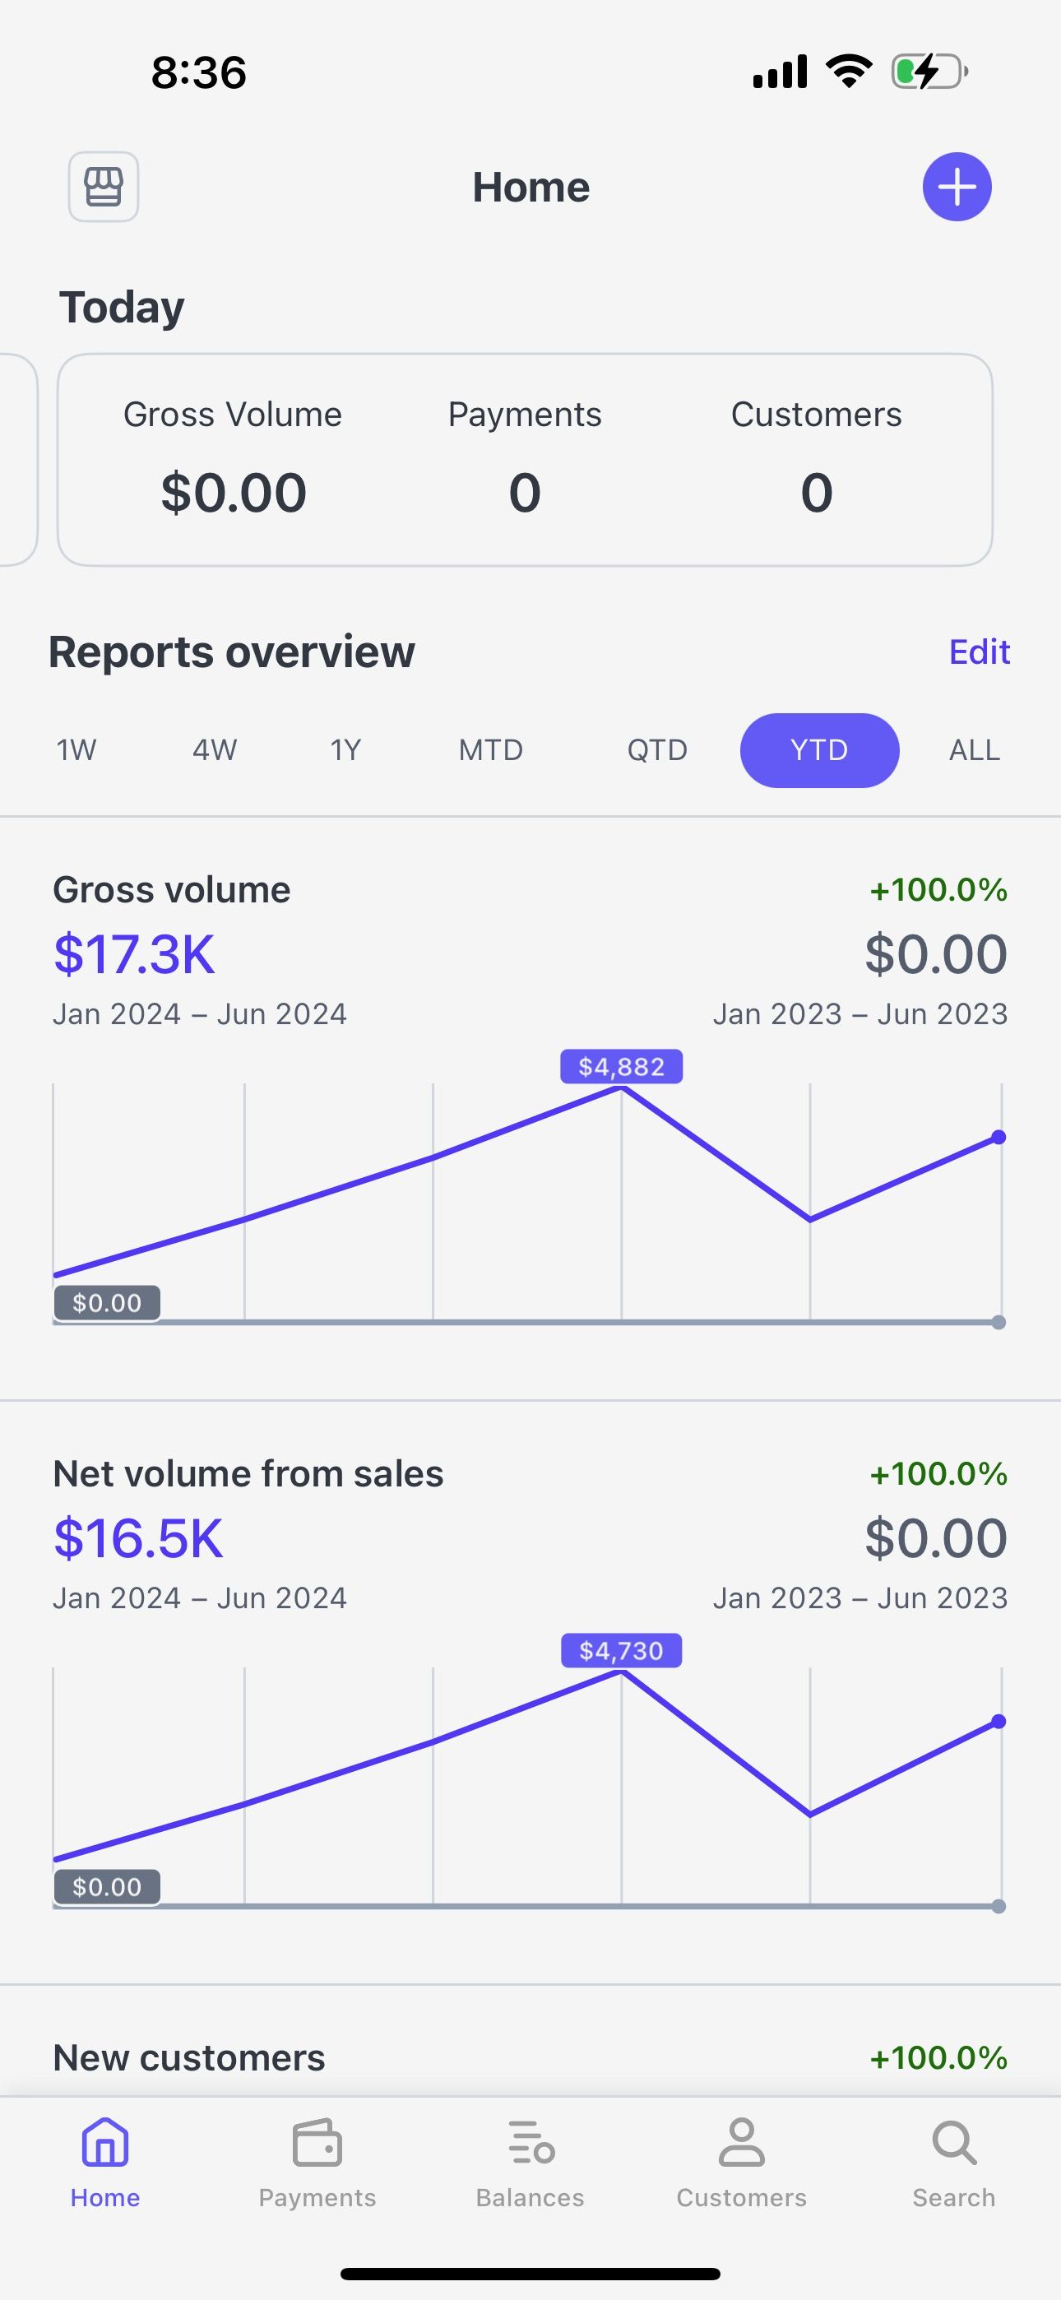
Task: Switch to the QTD range
Action: pyautogui.click(x=657, y=750)
